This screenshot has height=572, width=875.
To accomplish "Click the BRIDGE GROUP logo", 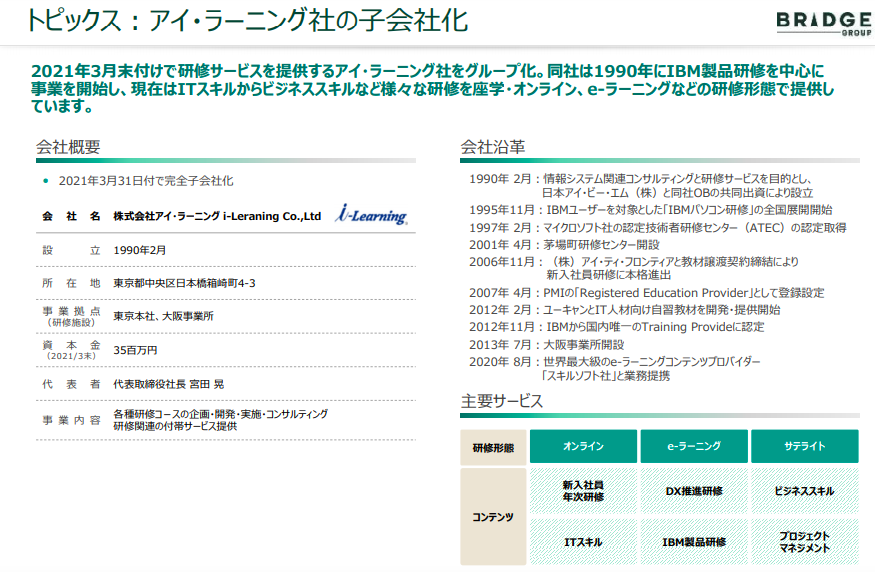I will [824, 23].
